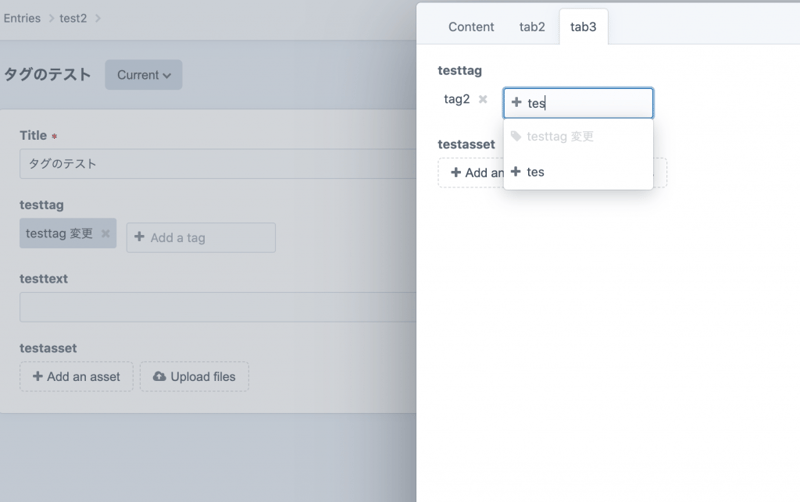800x502 pixels.
Task: Focus the Title text field
Action: pyautogui.click(x=215, y=164)
